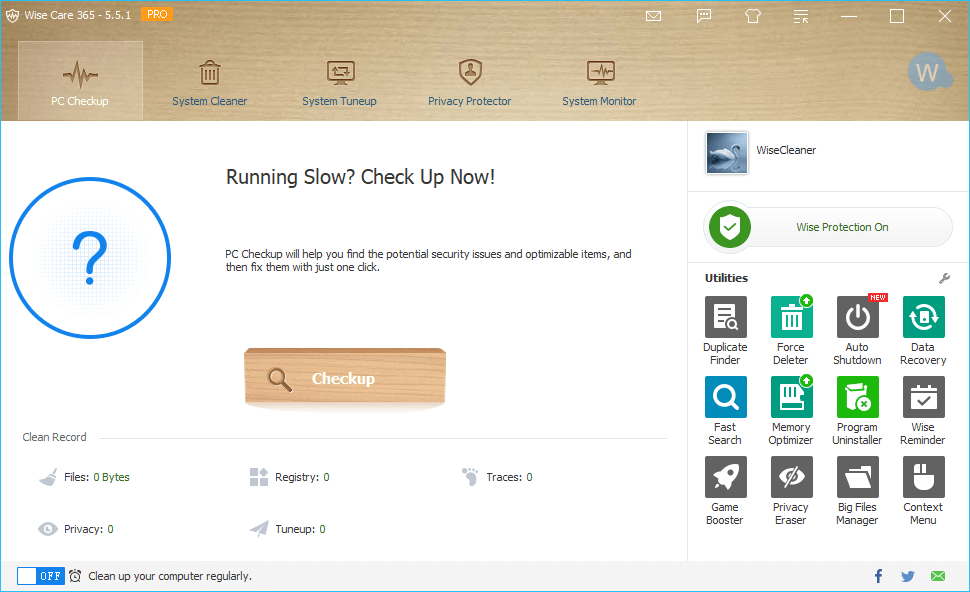Viewport: 970px width, 592px height.
Task: Toggle the scheduled cleanup OFF switch
Action: point(41,576)
